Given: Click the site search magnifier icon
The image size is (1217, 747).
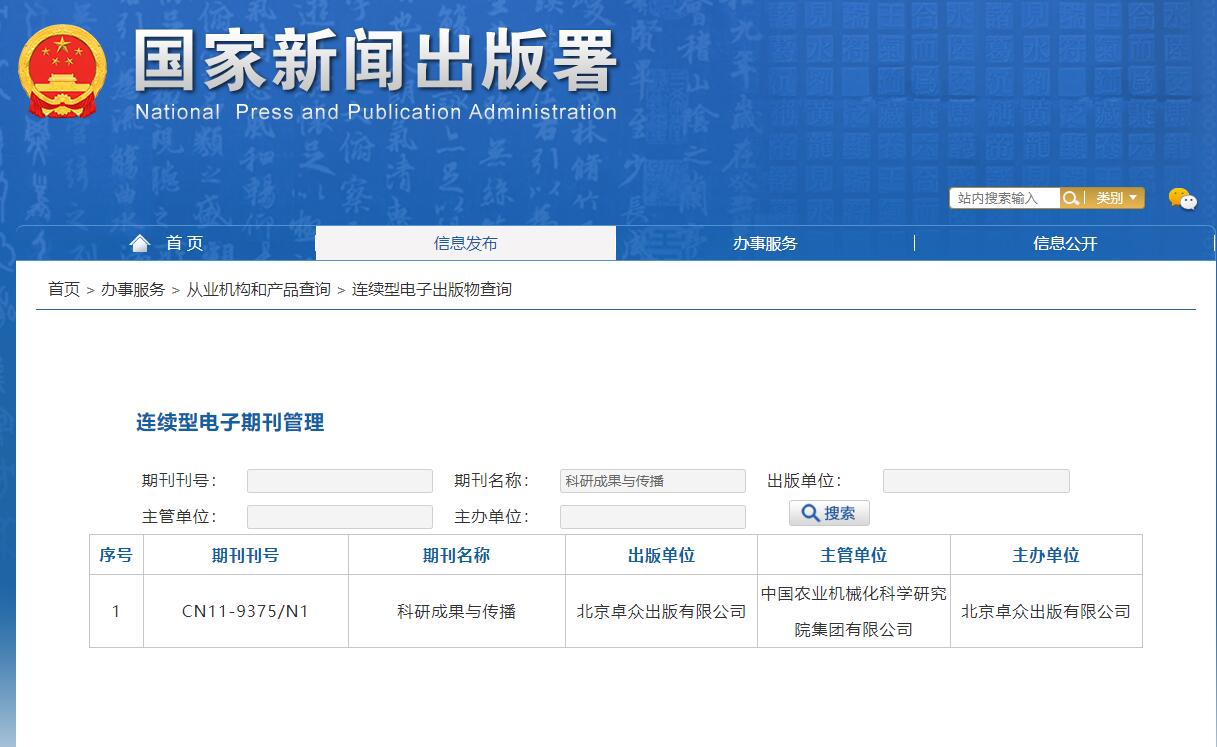Looking at the screenshot, I should pyautogui.click(x=1070, y=198).
